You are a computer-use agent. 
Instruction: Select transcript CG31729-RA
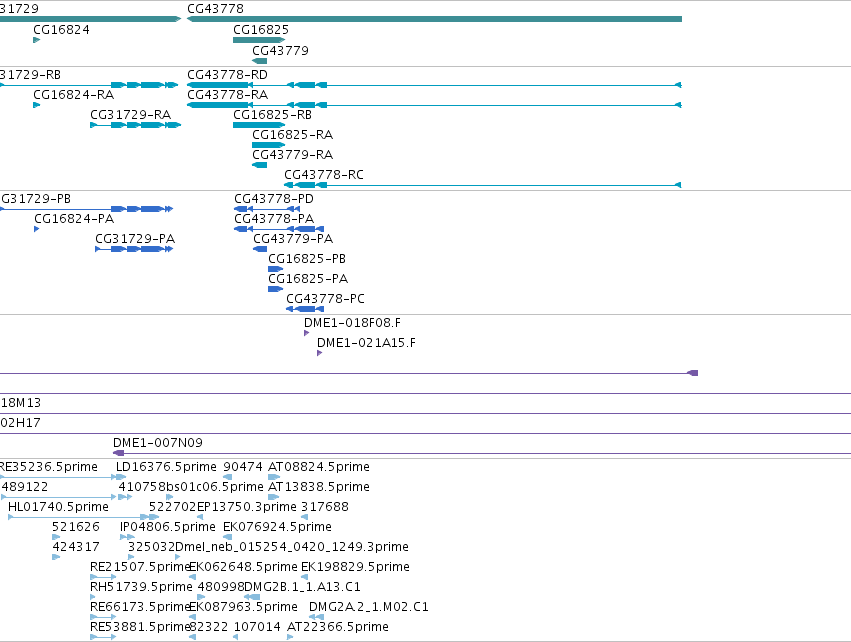pyautogui.click(x=135, y=125)
